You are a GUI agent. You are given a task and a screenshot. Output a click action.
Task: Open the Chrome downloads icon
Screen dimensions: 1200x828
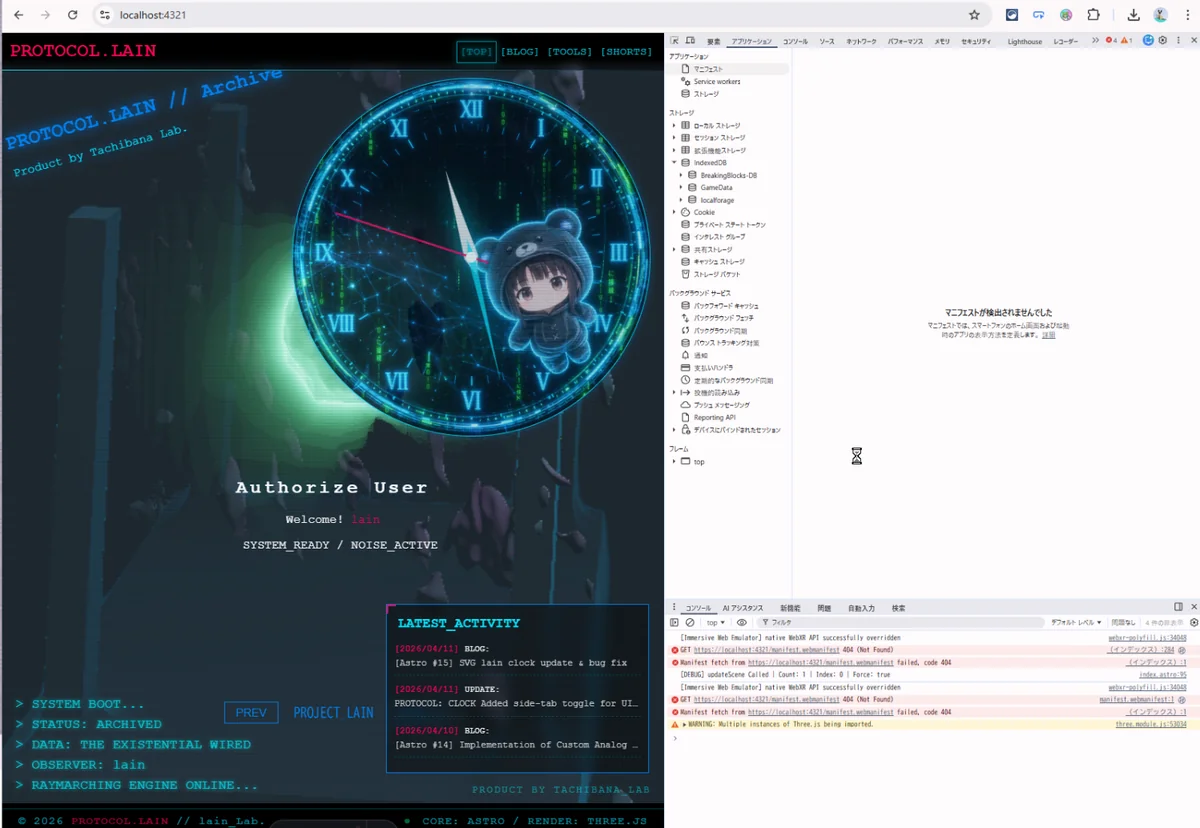[1133, 15]
